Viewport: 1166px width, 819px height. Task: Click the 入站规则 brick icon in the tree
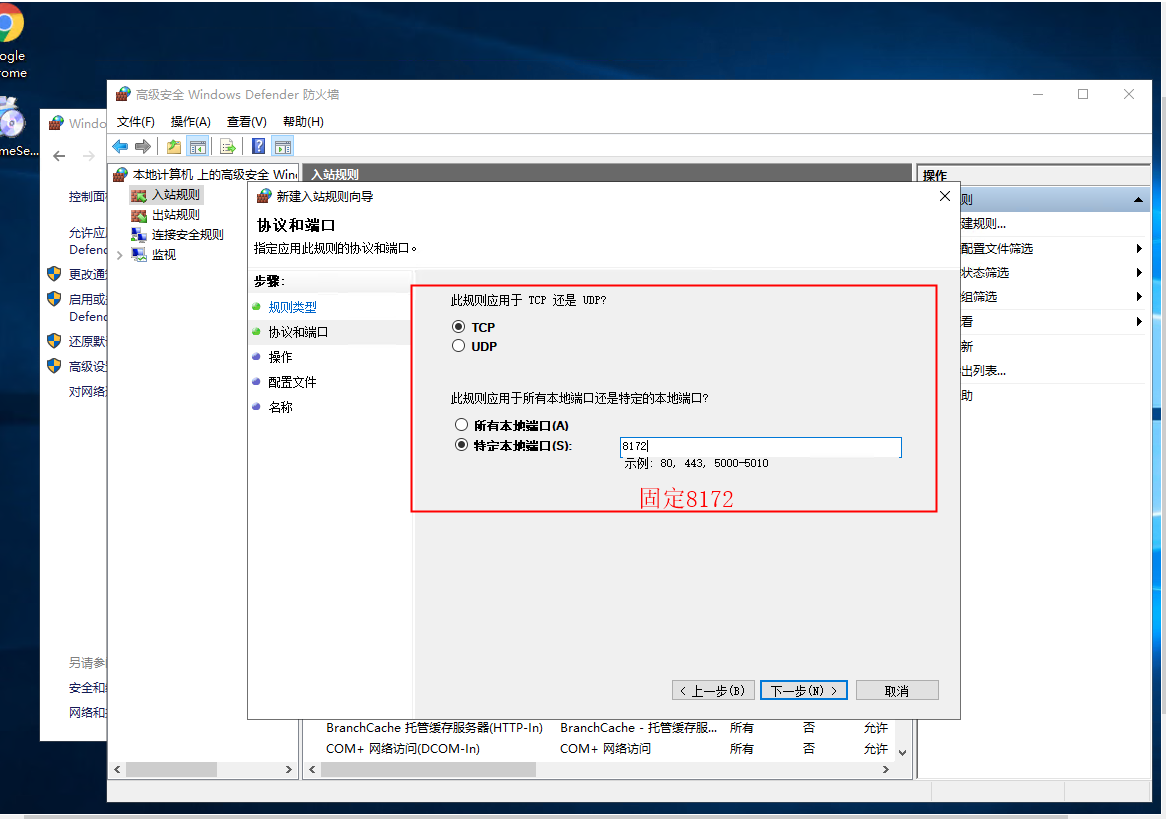click(x=138, y=195)
